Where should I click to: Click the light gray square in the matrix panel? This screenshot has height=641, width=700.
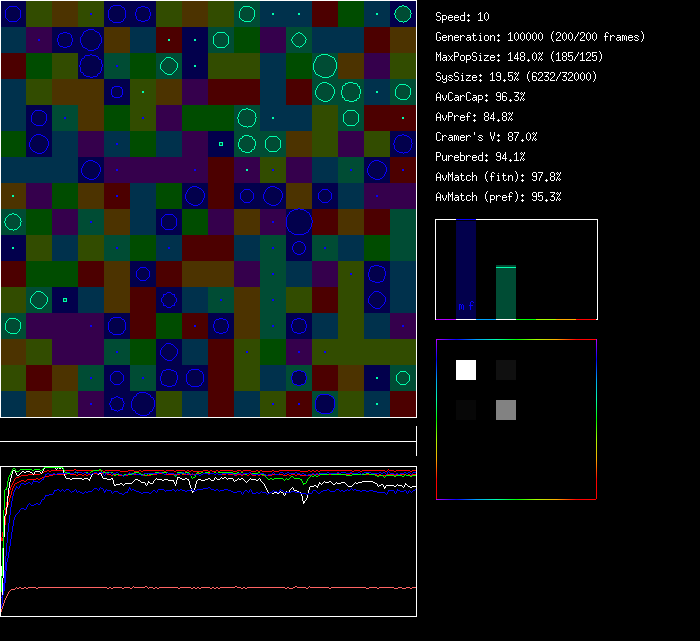(x=506, y=409)
